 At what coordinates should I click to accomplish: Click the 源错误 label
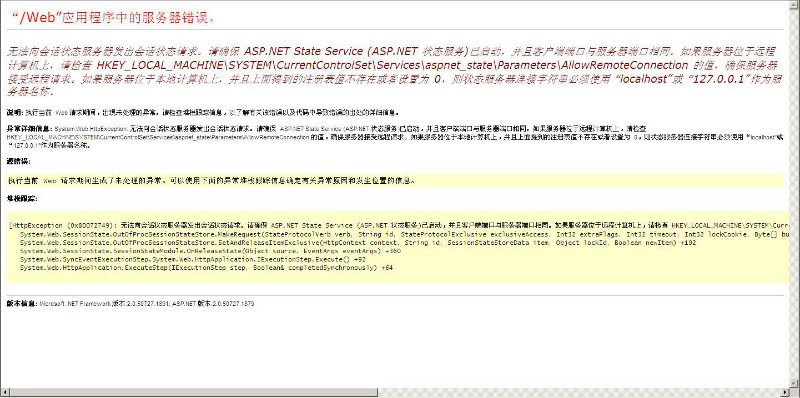(x=18, y=161)
